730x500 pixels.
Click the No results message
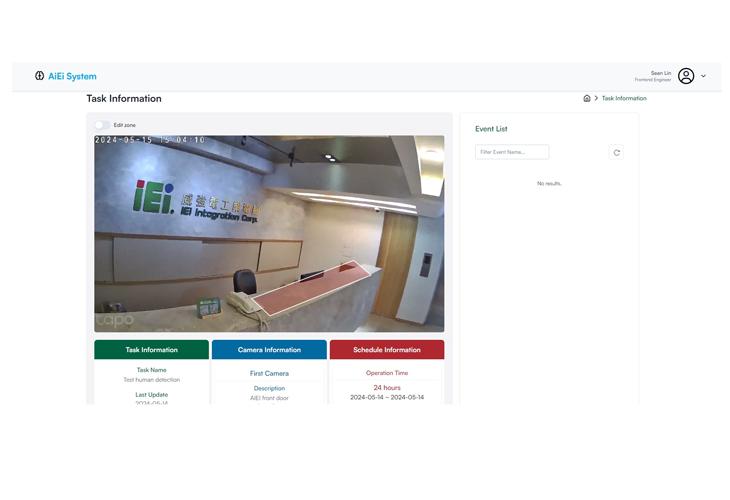pos(549,183)
